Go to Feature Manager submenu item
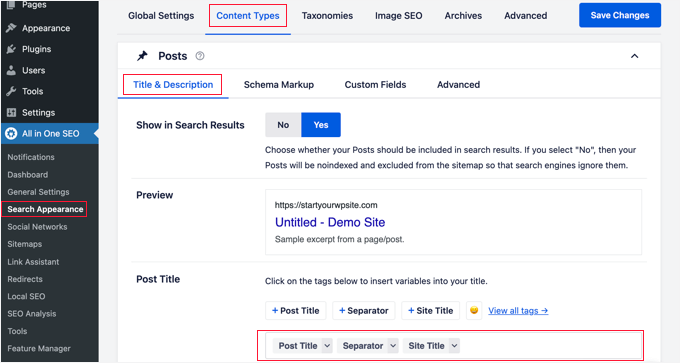The width and height of the screenshot is (680, 363). point(39,348)
